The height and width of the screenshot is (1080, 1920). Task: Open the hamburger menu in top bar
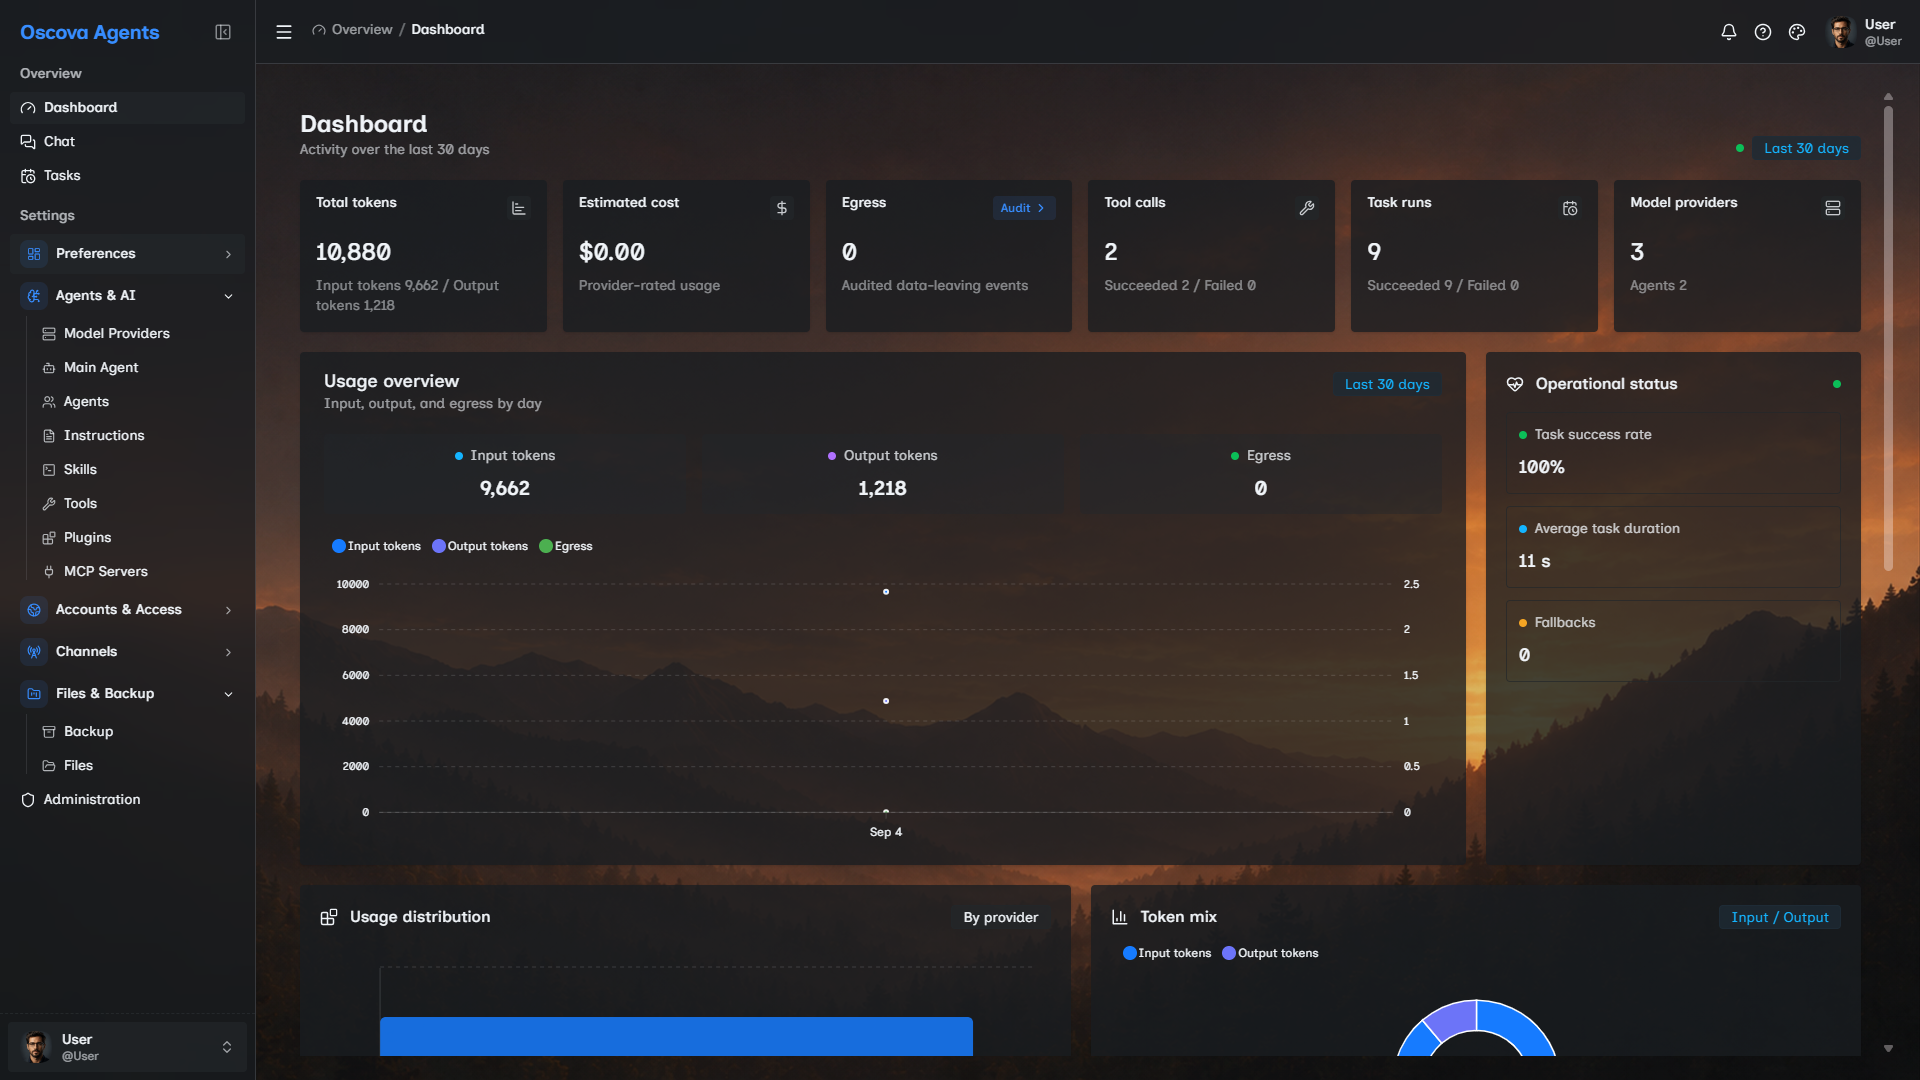284,32
